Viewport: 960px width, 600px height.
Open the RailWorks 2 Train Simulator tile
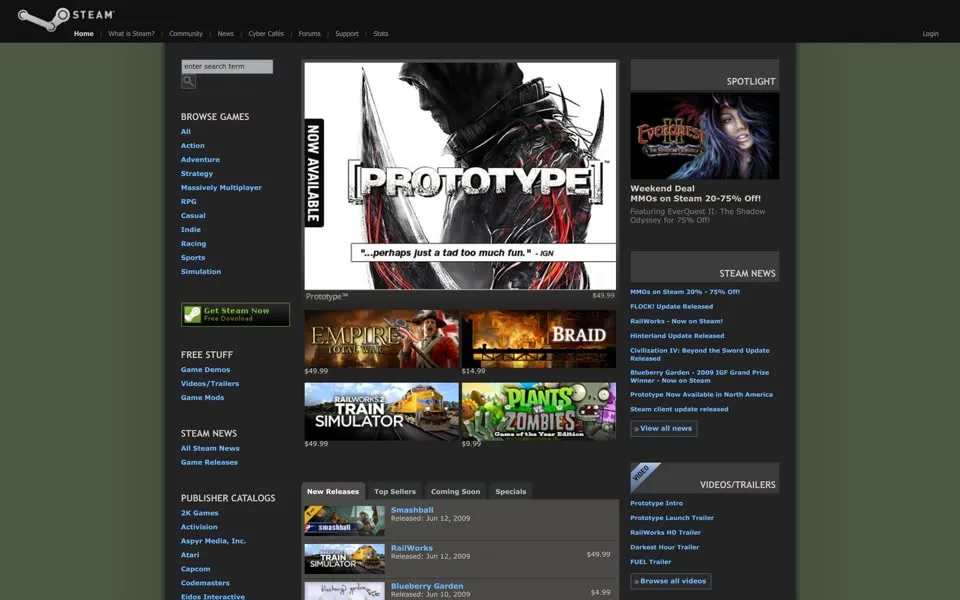coord(381,411)
